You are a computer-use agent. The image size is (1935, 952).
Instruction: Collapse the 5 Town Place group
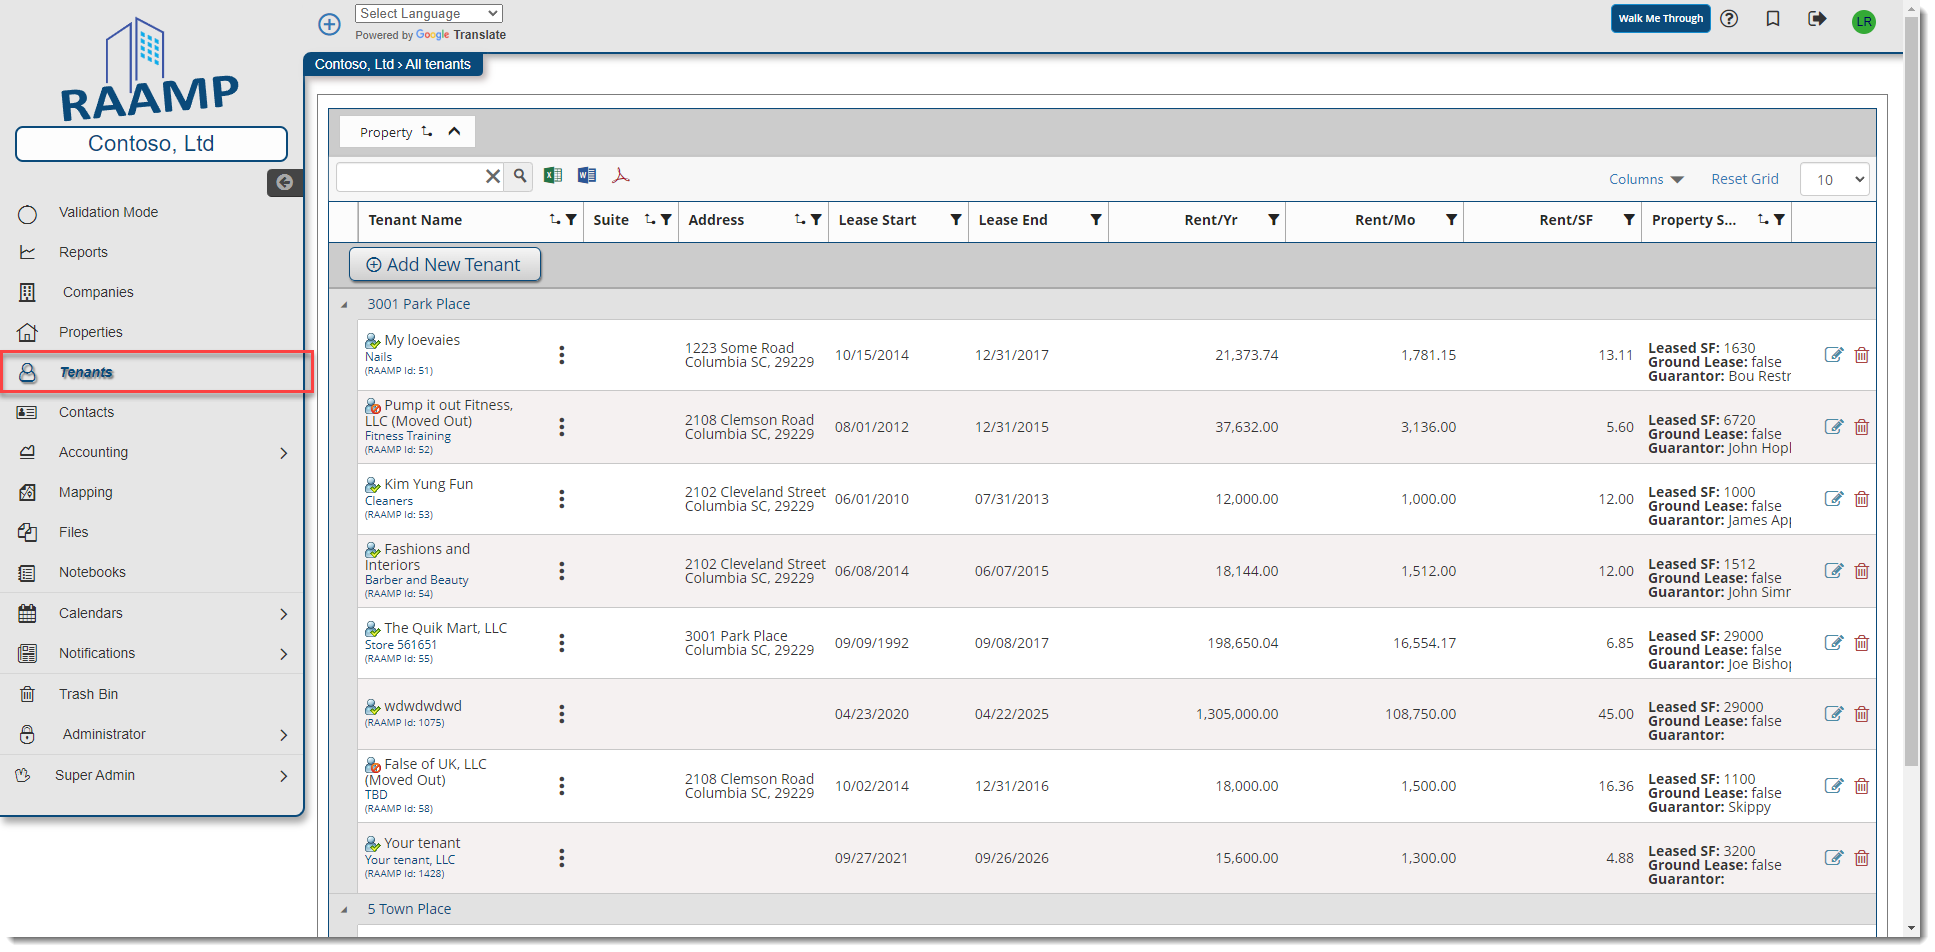[344, 910]
